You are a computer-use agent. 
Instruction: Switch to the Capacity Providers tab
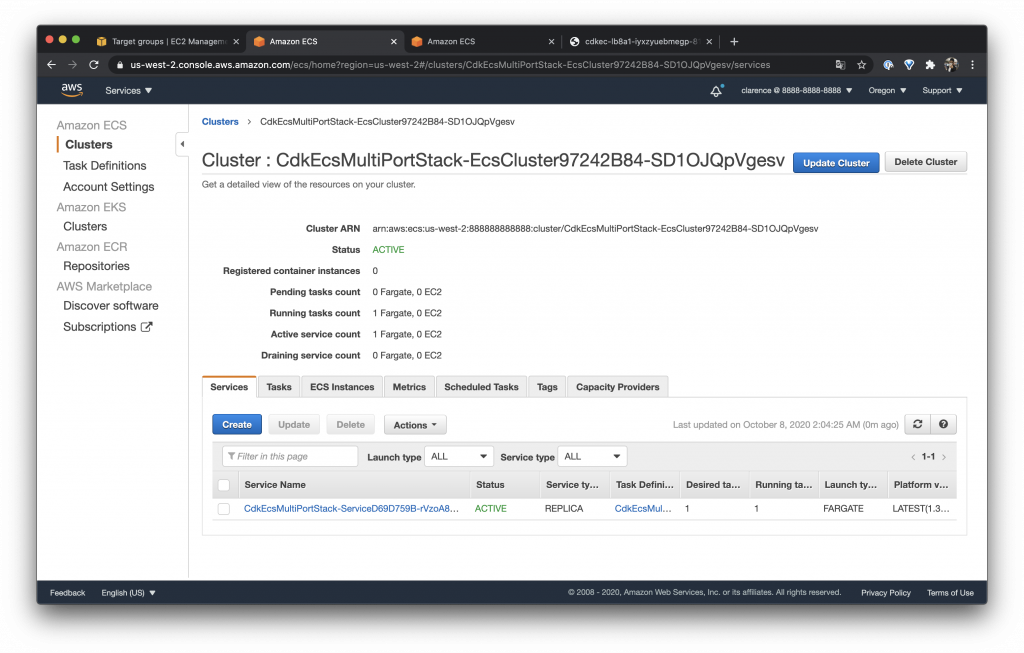point(618,387)
